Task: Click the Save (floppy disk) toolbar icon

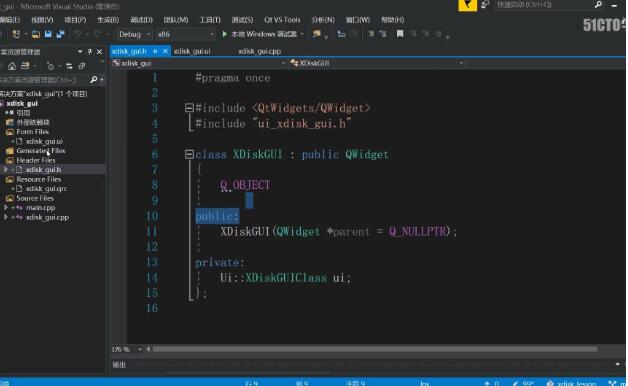Action: click(x=48, y=34)
